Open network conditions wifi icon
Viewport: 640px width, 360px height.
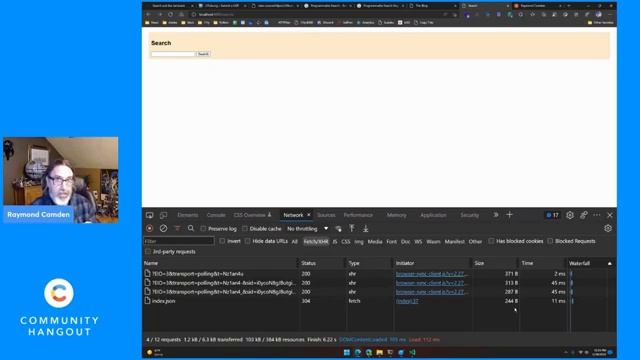[x=338, y=229]
